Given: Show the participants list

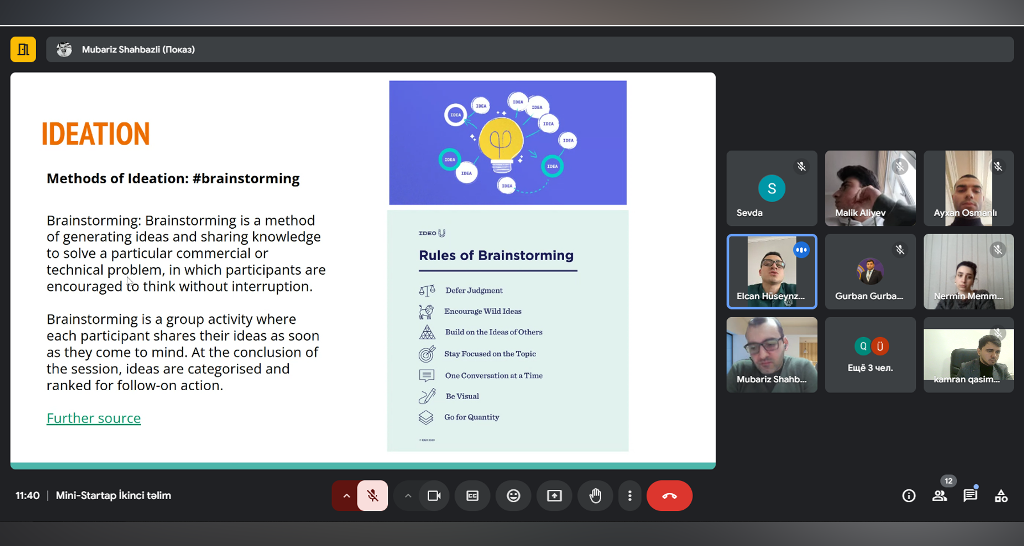Looking at the screenshot, I should coord(939,495).
